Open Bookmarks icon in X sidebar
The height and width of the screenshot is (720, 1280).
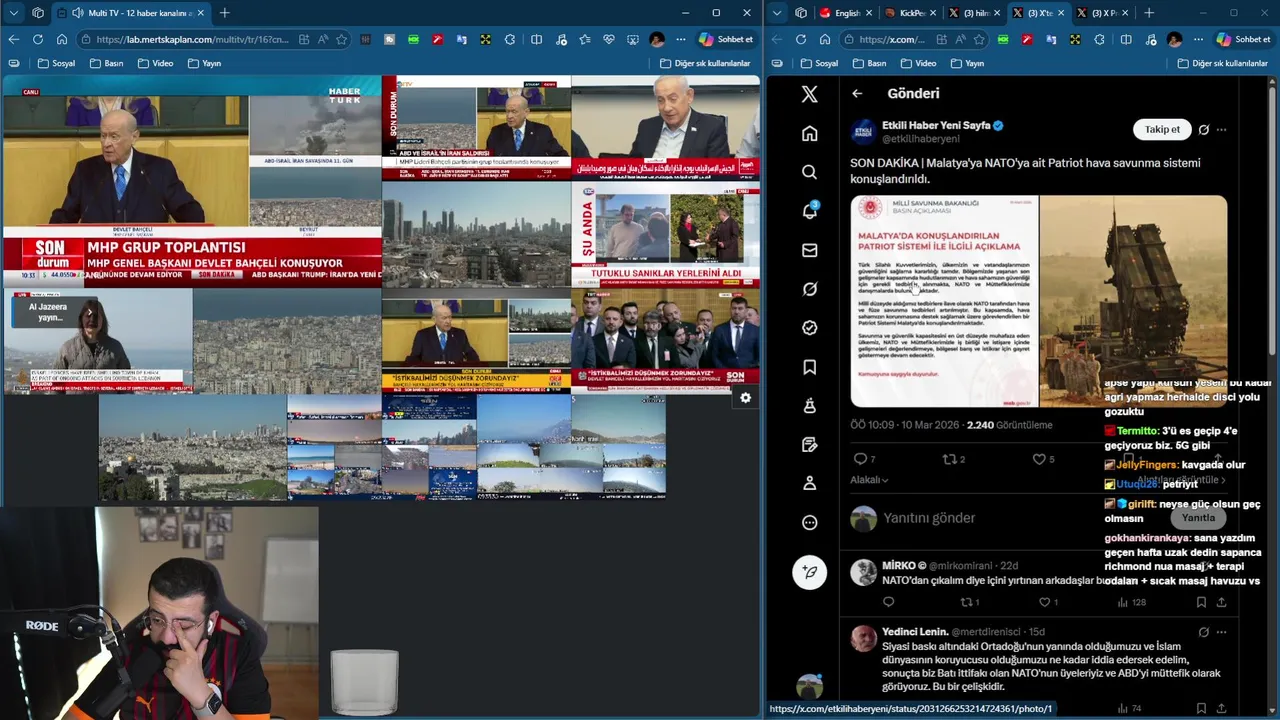point(810,367)
